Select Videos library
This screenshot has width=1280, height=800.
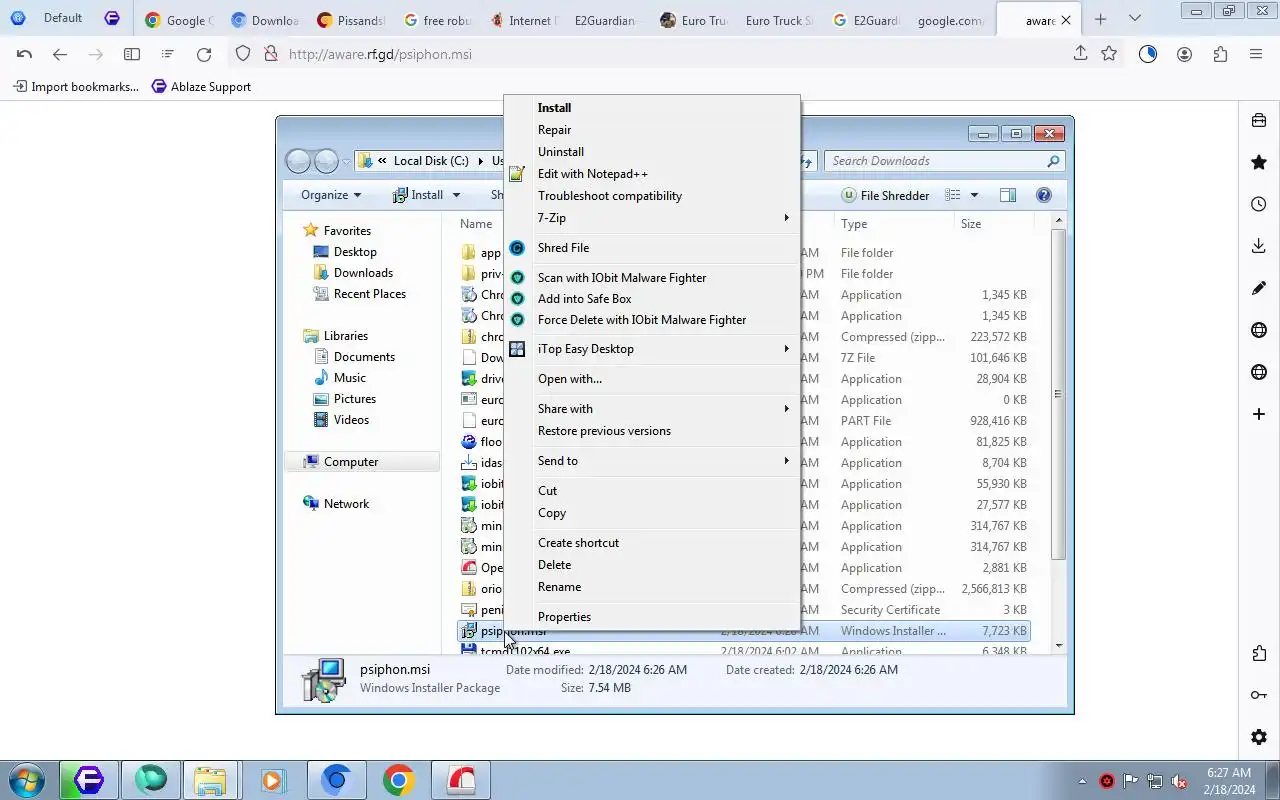click(351, 420)
